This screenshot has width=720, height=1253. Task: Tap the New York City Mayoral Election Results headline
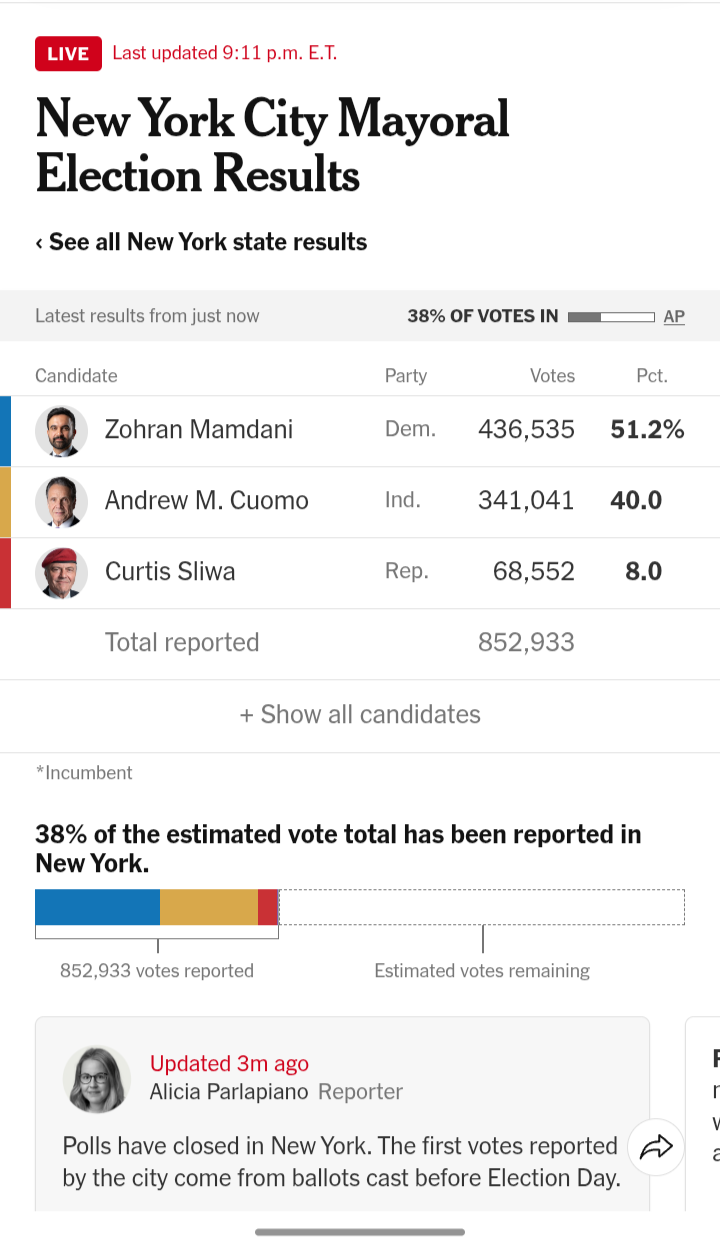pos(272,147)
